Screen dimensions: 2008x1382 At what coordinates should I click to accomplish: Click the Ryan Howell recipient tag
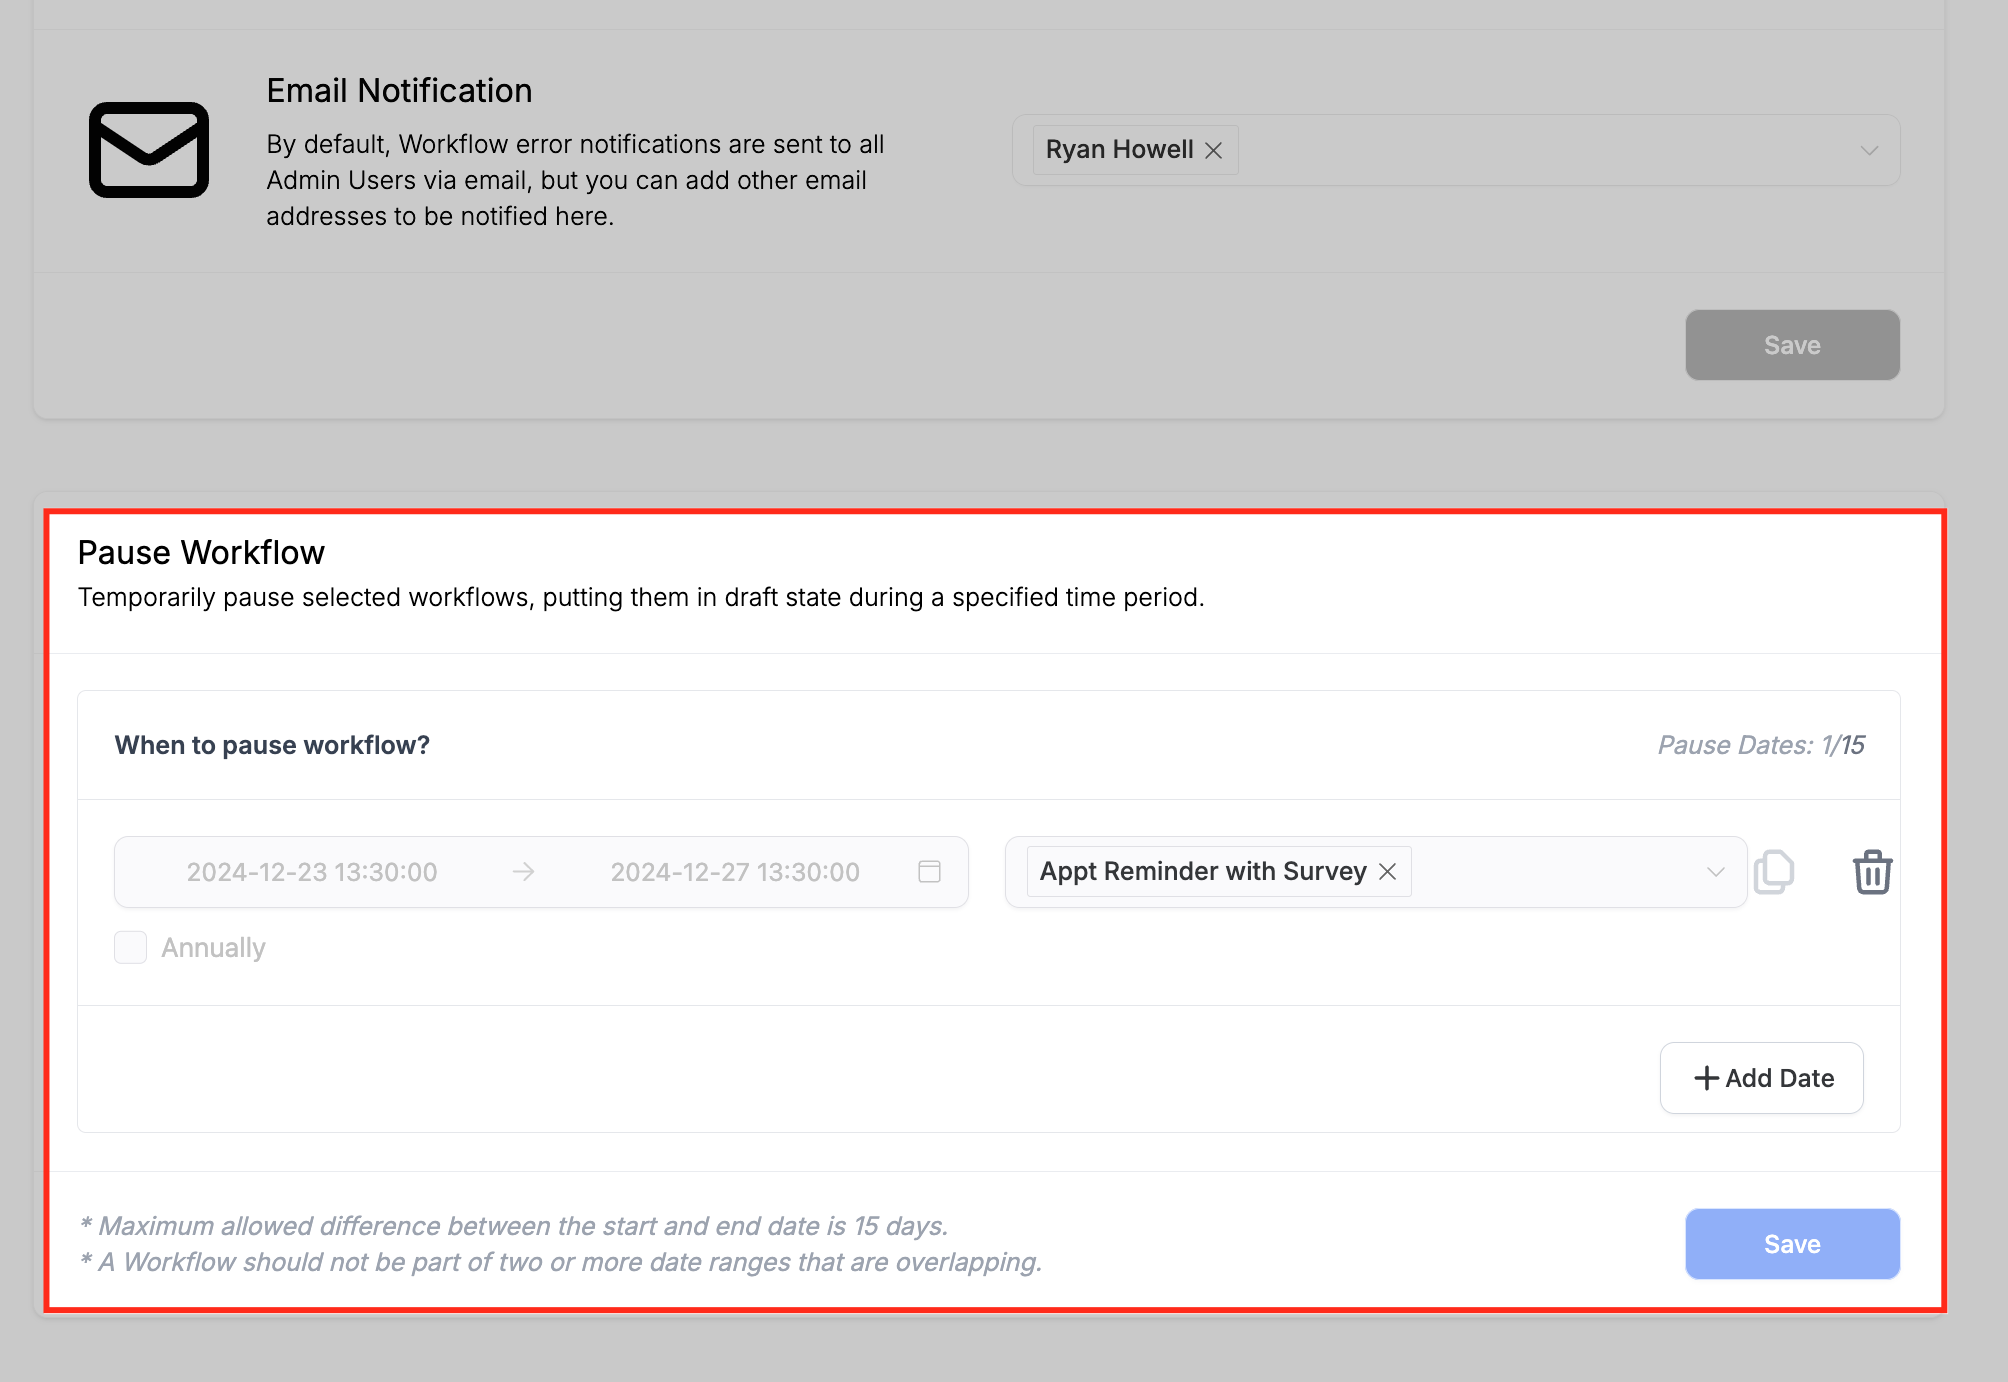pos(1118,150)
